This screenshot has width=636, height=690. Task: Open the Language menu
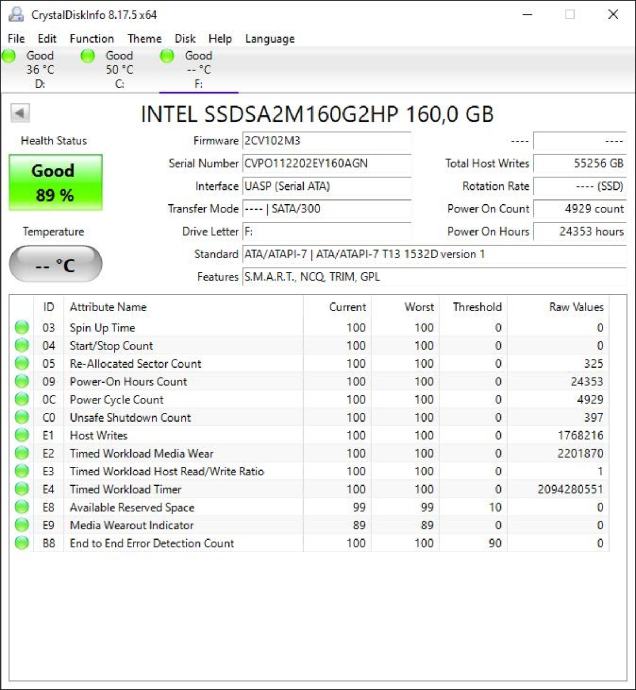coord(270,39)
